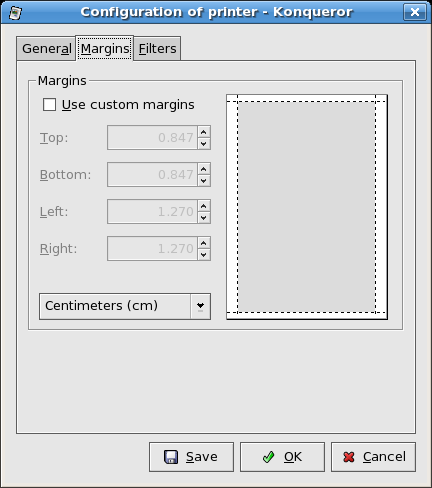Switch to the General tab

(x=46, y=49)
